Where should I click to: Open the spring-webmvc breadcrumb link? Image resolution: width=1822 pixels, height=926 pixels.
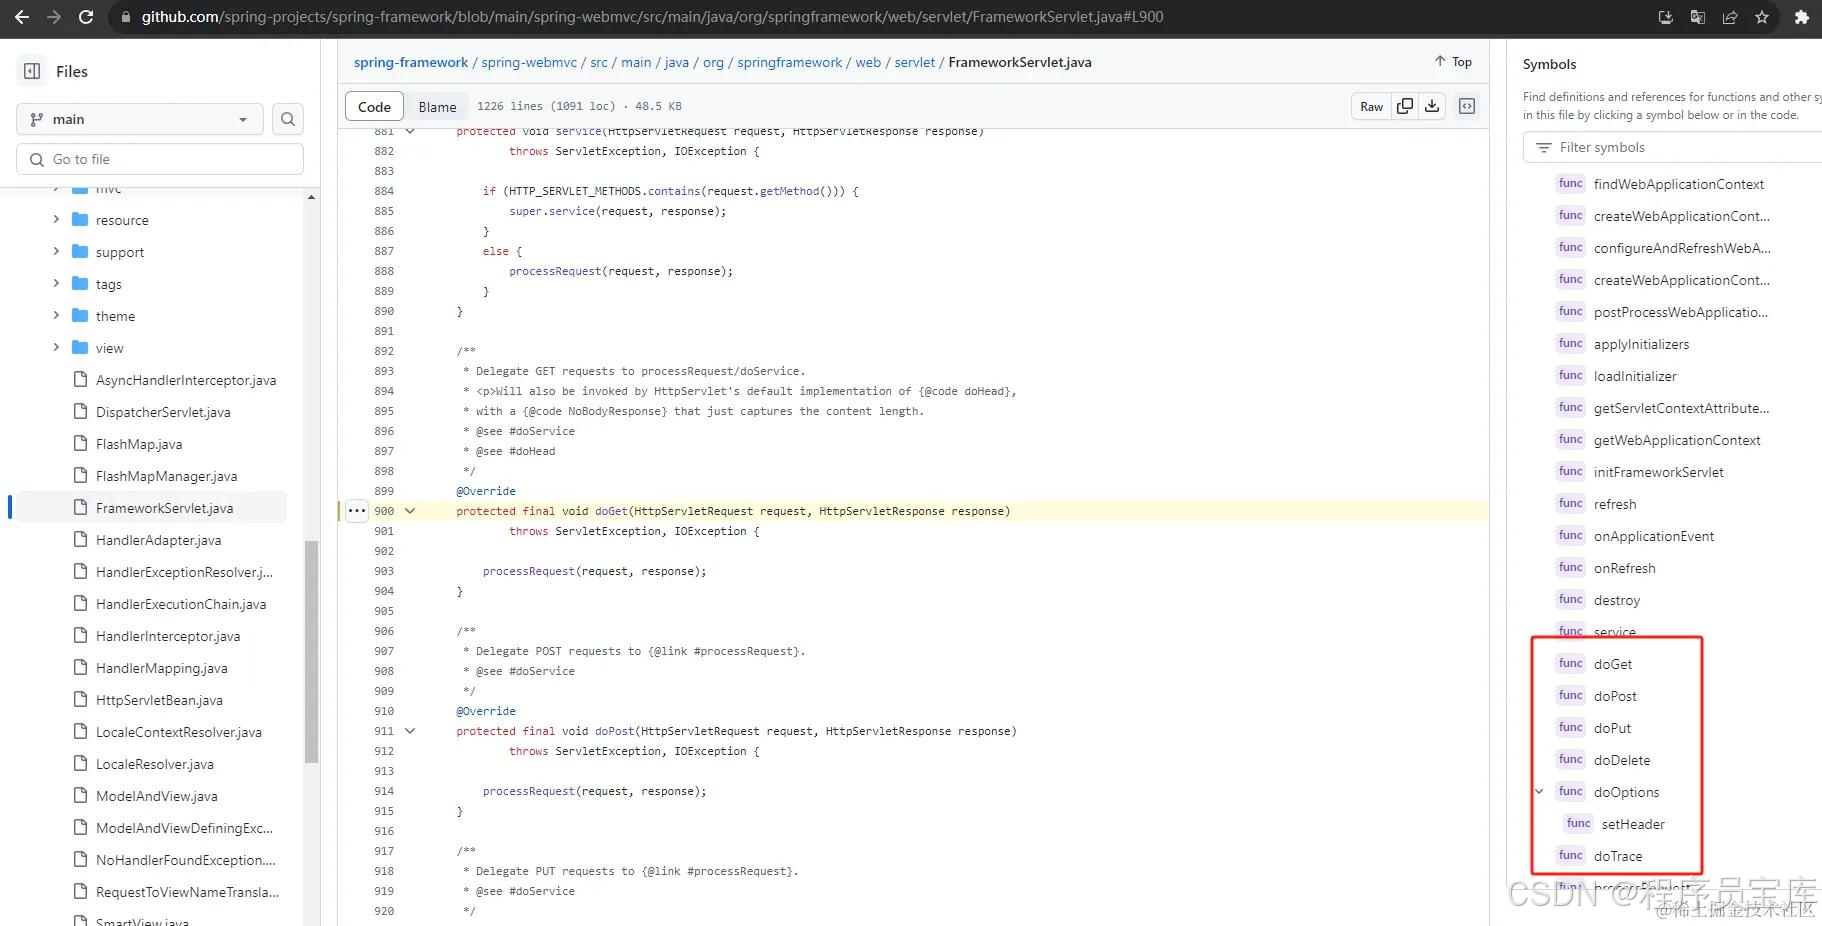click(x=528, y=62)
